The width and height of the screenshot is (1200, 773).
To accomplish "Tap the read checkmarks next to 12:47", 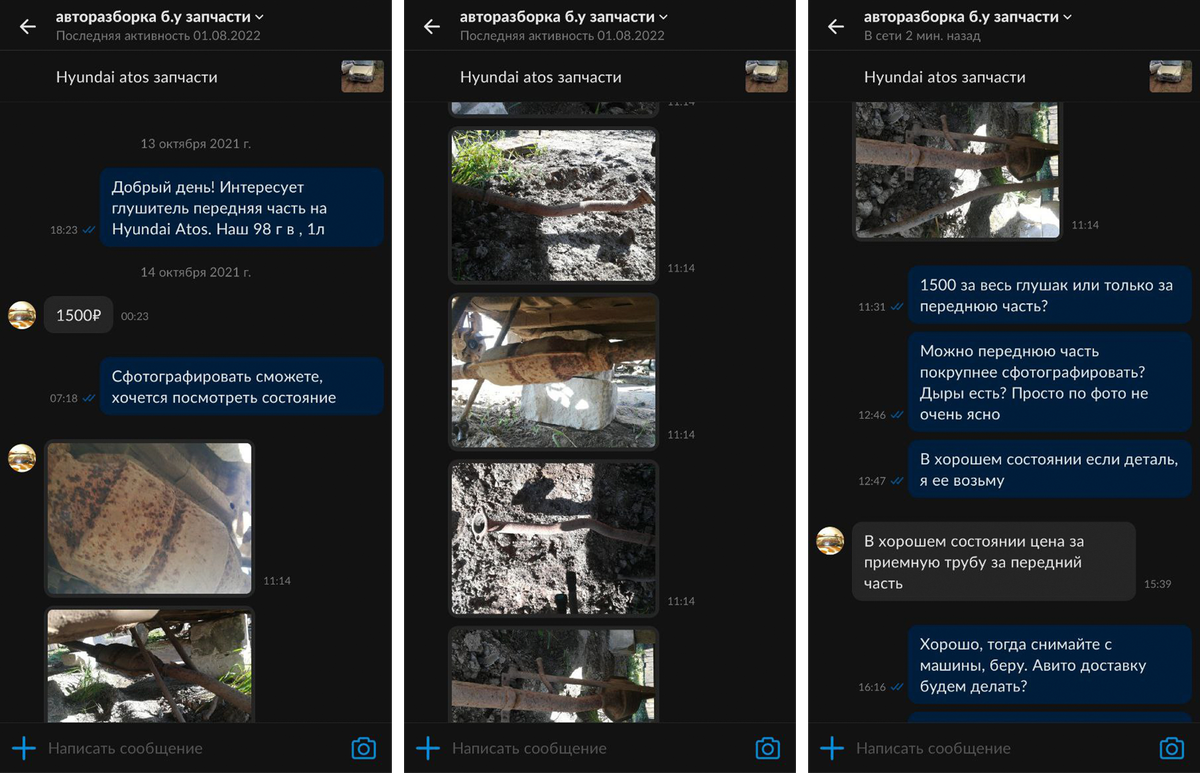I will tap(897, 481).
